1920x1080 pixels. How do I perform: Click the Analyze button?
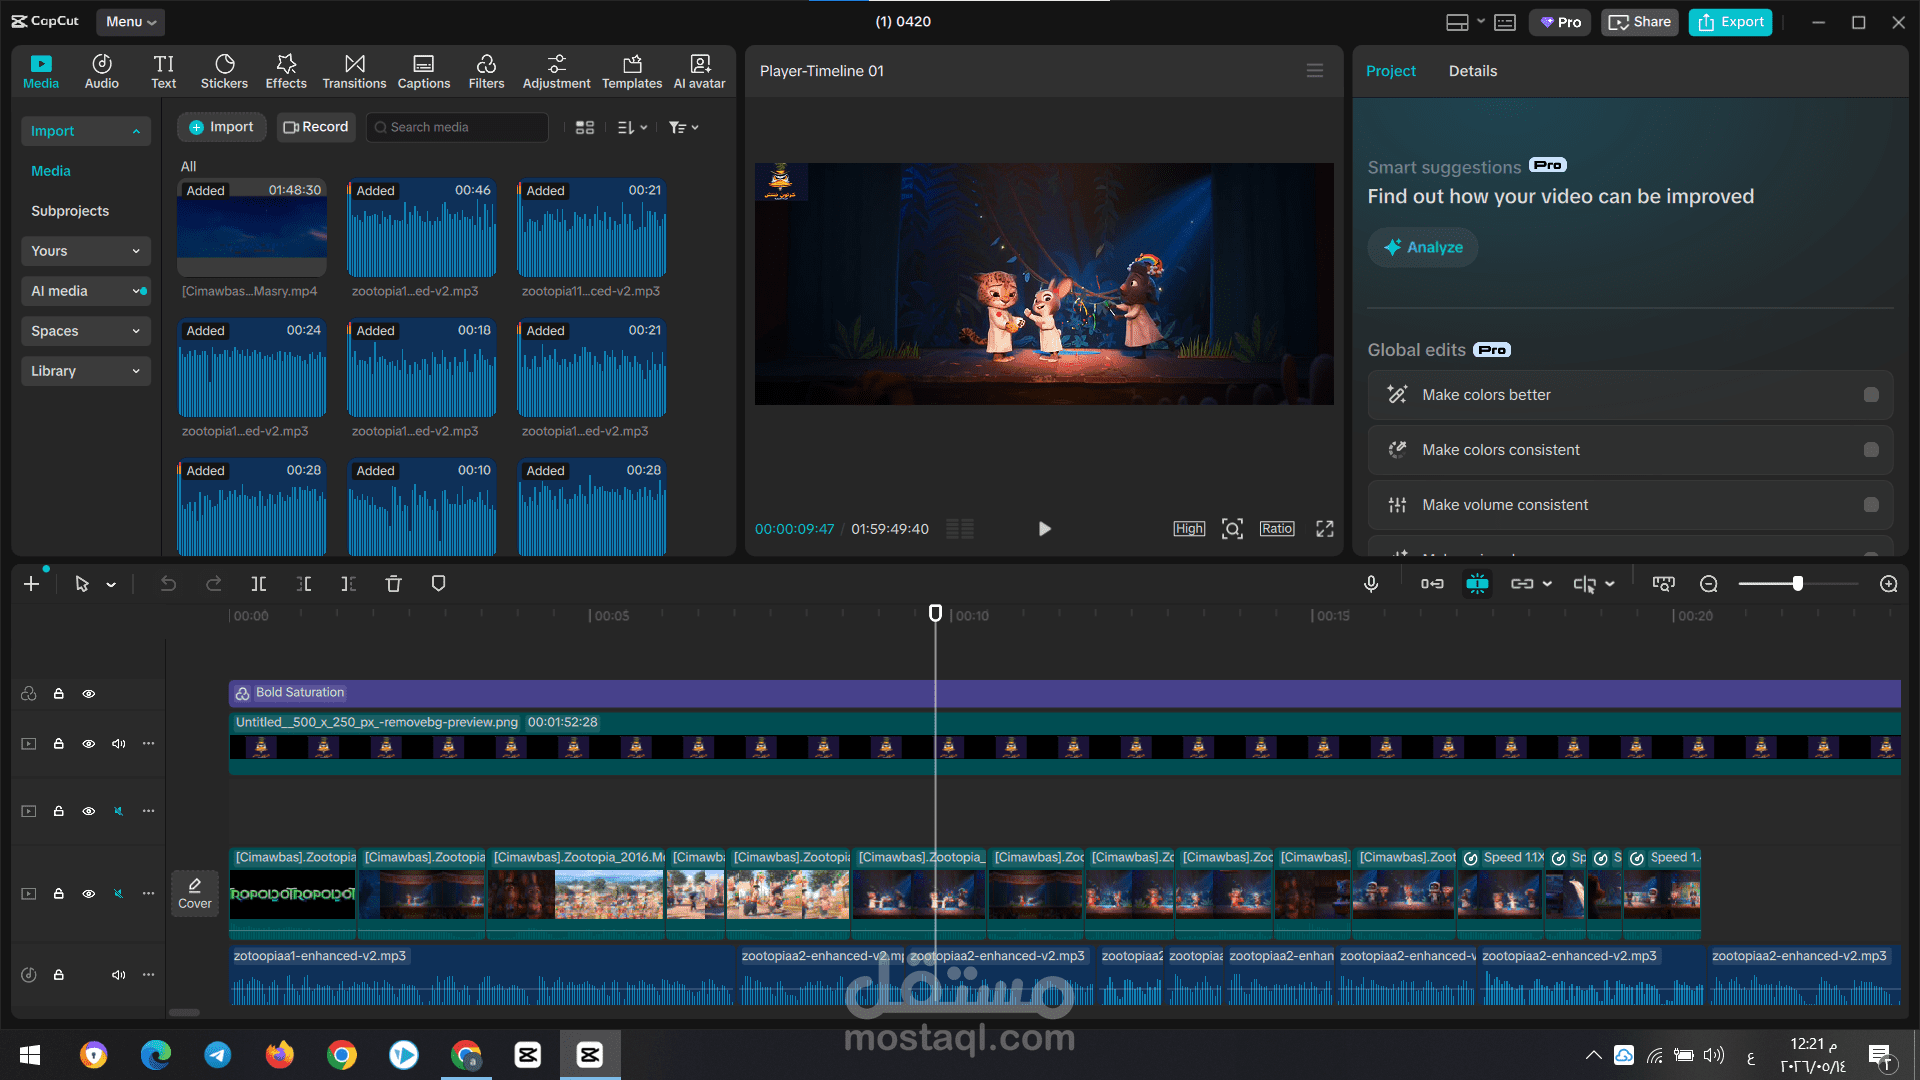click(x=1423, y=247)
